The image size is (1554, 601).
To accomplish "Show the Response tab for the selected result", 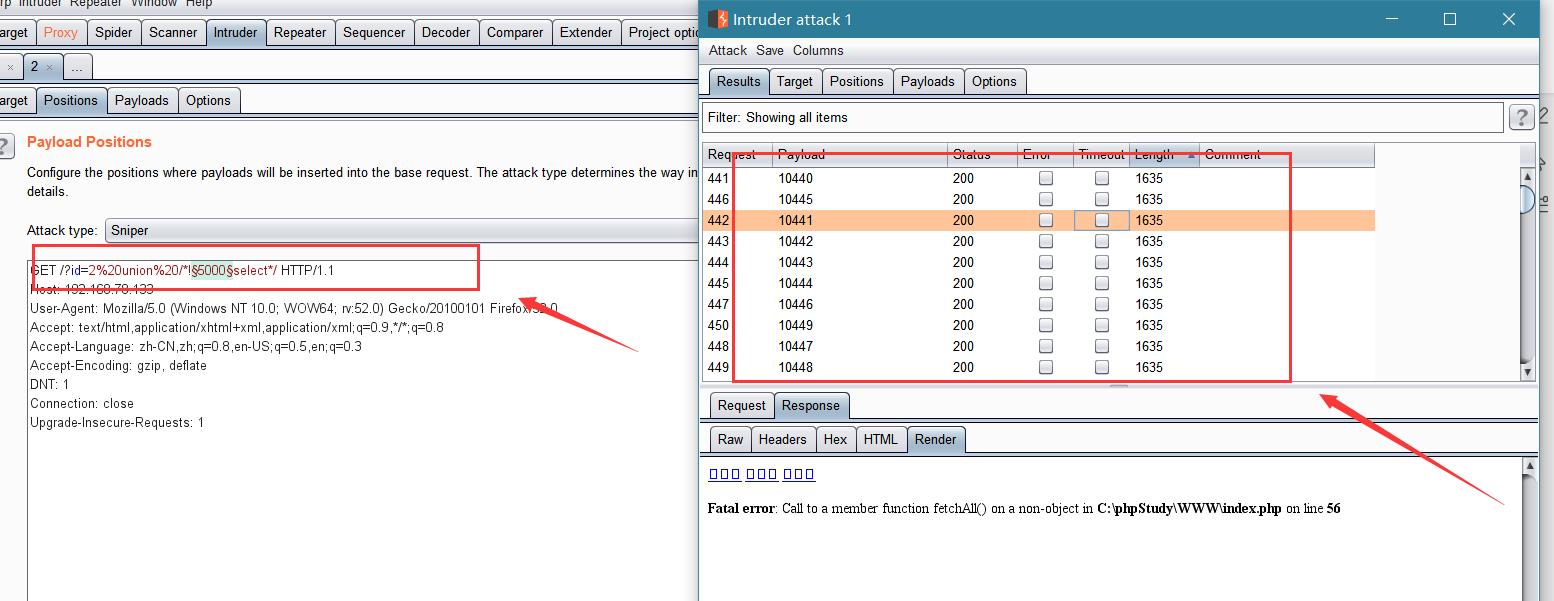I will pos(811,405).
